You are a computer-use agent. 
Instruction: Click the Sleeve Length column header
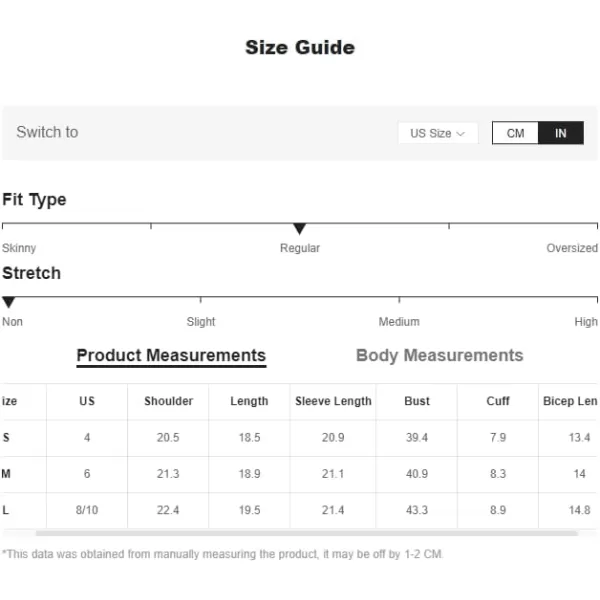[x=333, y=401]
